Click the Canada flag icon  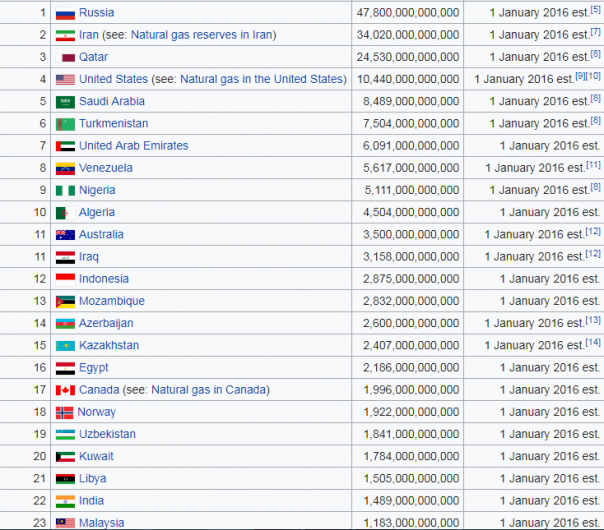click(x=65, y=390)
